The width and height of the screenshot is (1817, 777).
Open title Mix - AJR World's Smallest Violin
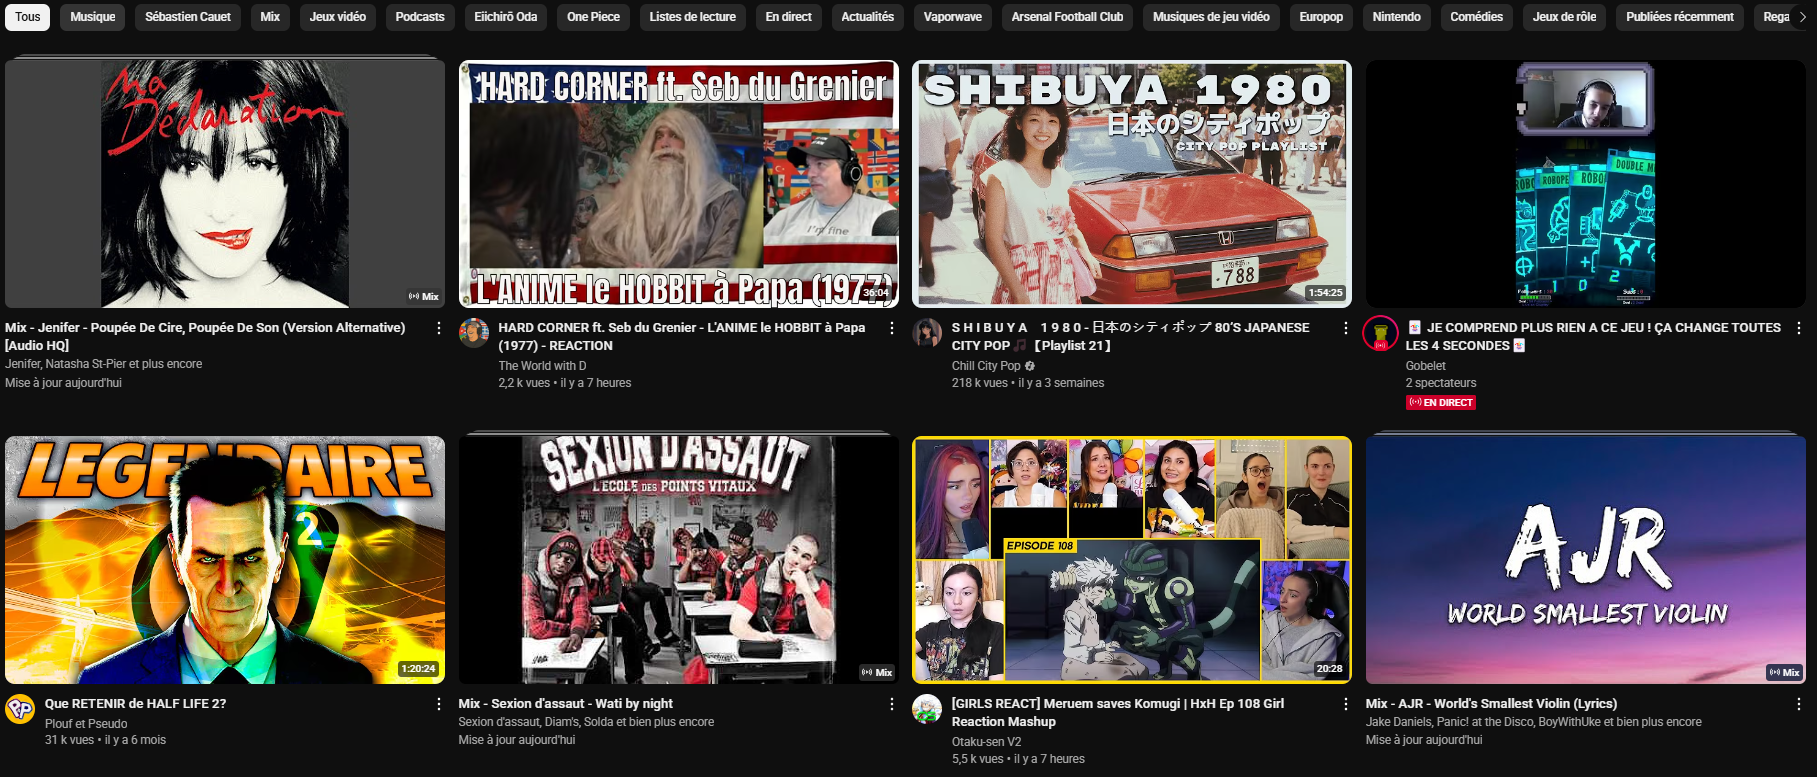[x=1491, y=703]
